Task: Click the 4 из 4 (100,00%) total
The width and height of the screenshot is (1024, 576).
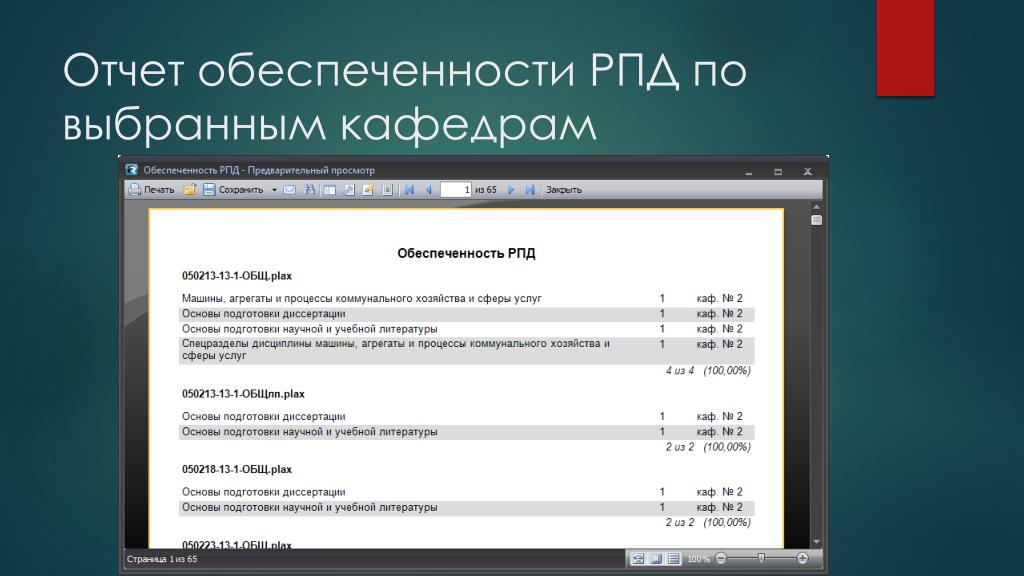Action: 708,371
